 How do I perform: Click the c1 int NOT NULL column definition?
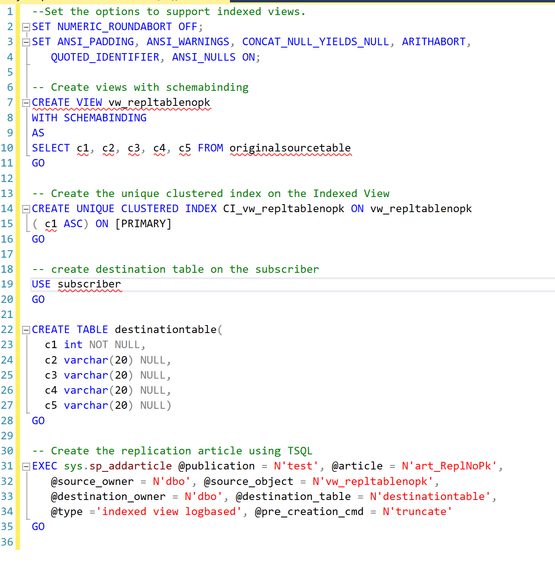coord(95,345)
